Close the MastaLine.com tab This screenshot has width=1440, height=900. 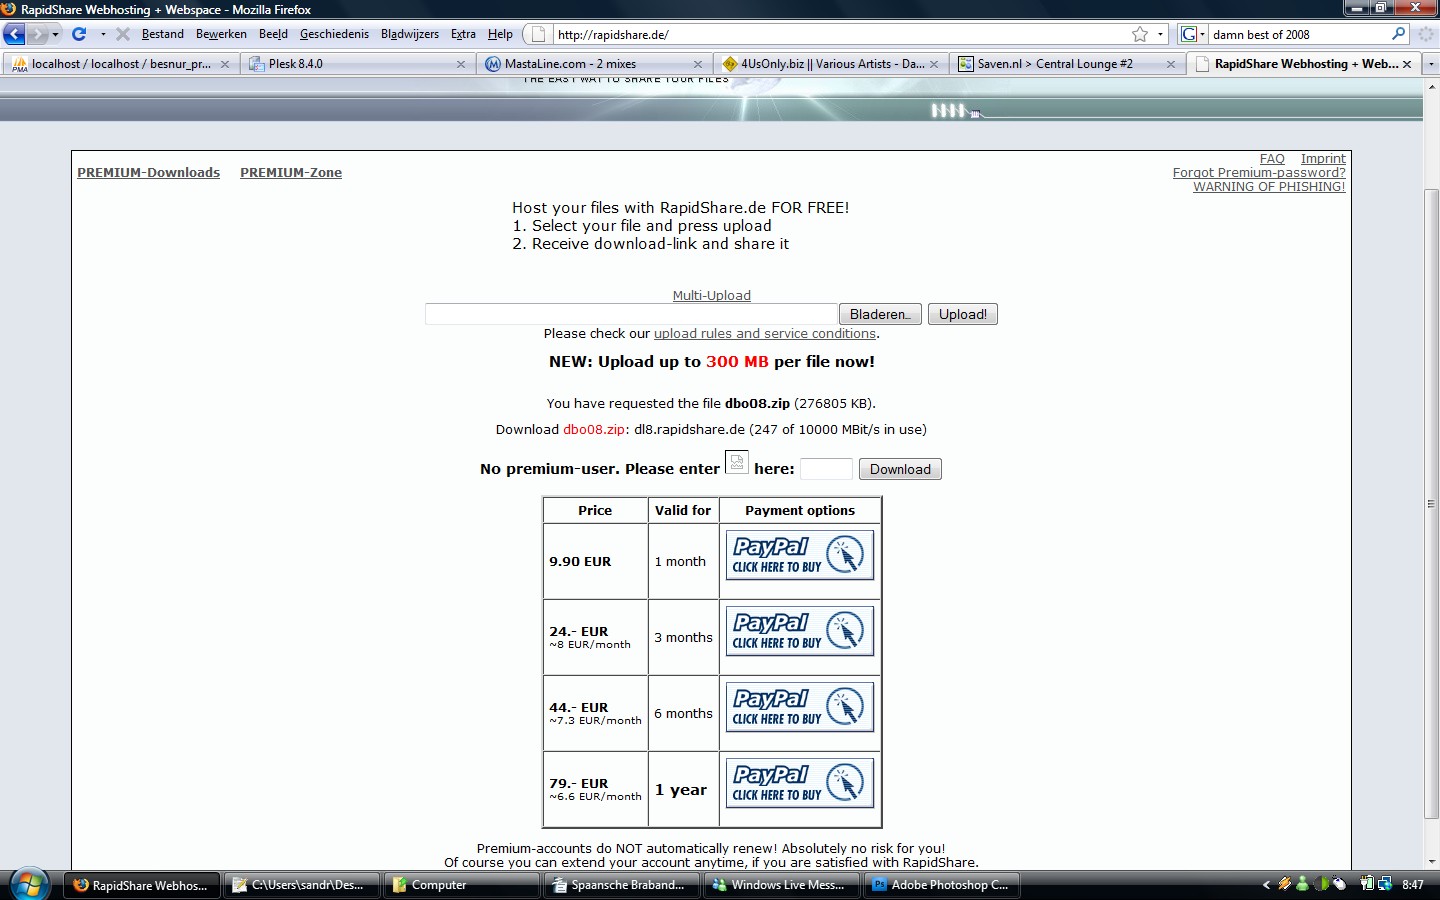pyautogui.click(x=698, y=64)
